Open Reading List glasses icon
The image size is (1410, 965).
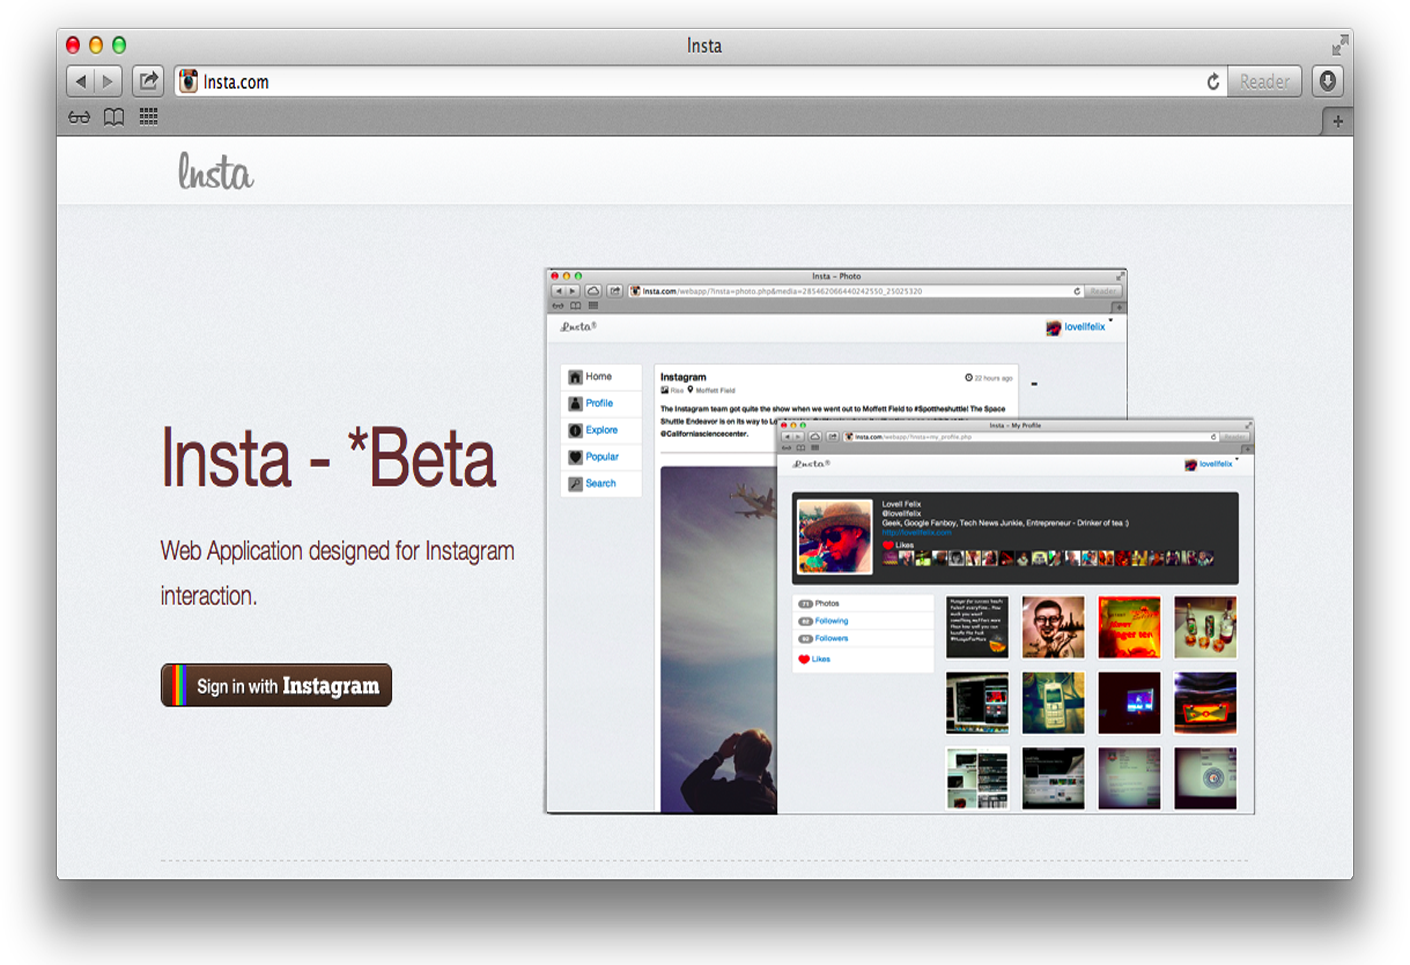(79, 117)
